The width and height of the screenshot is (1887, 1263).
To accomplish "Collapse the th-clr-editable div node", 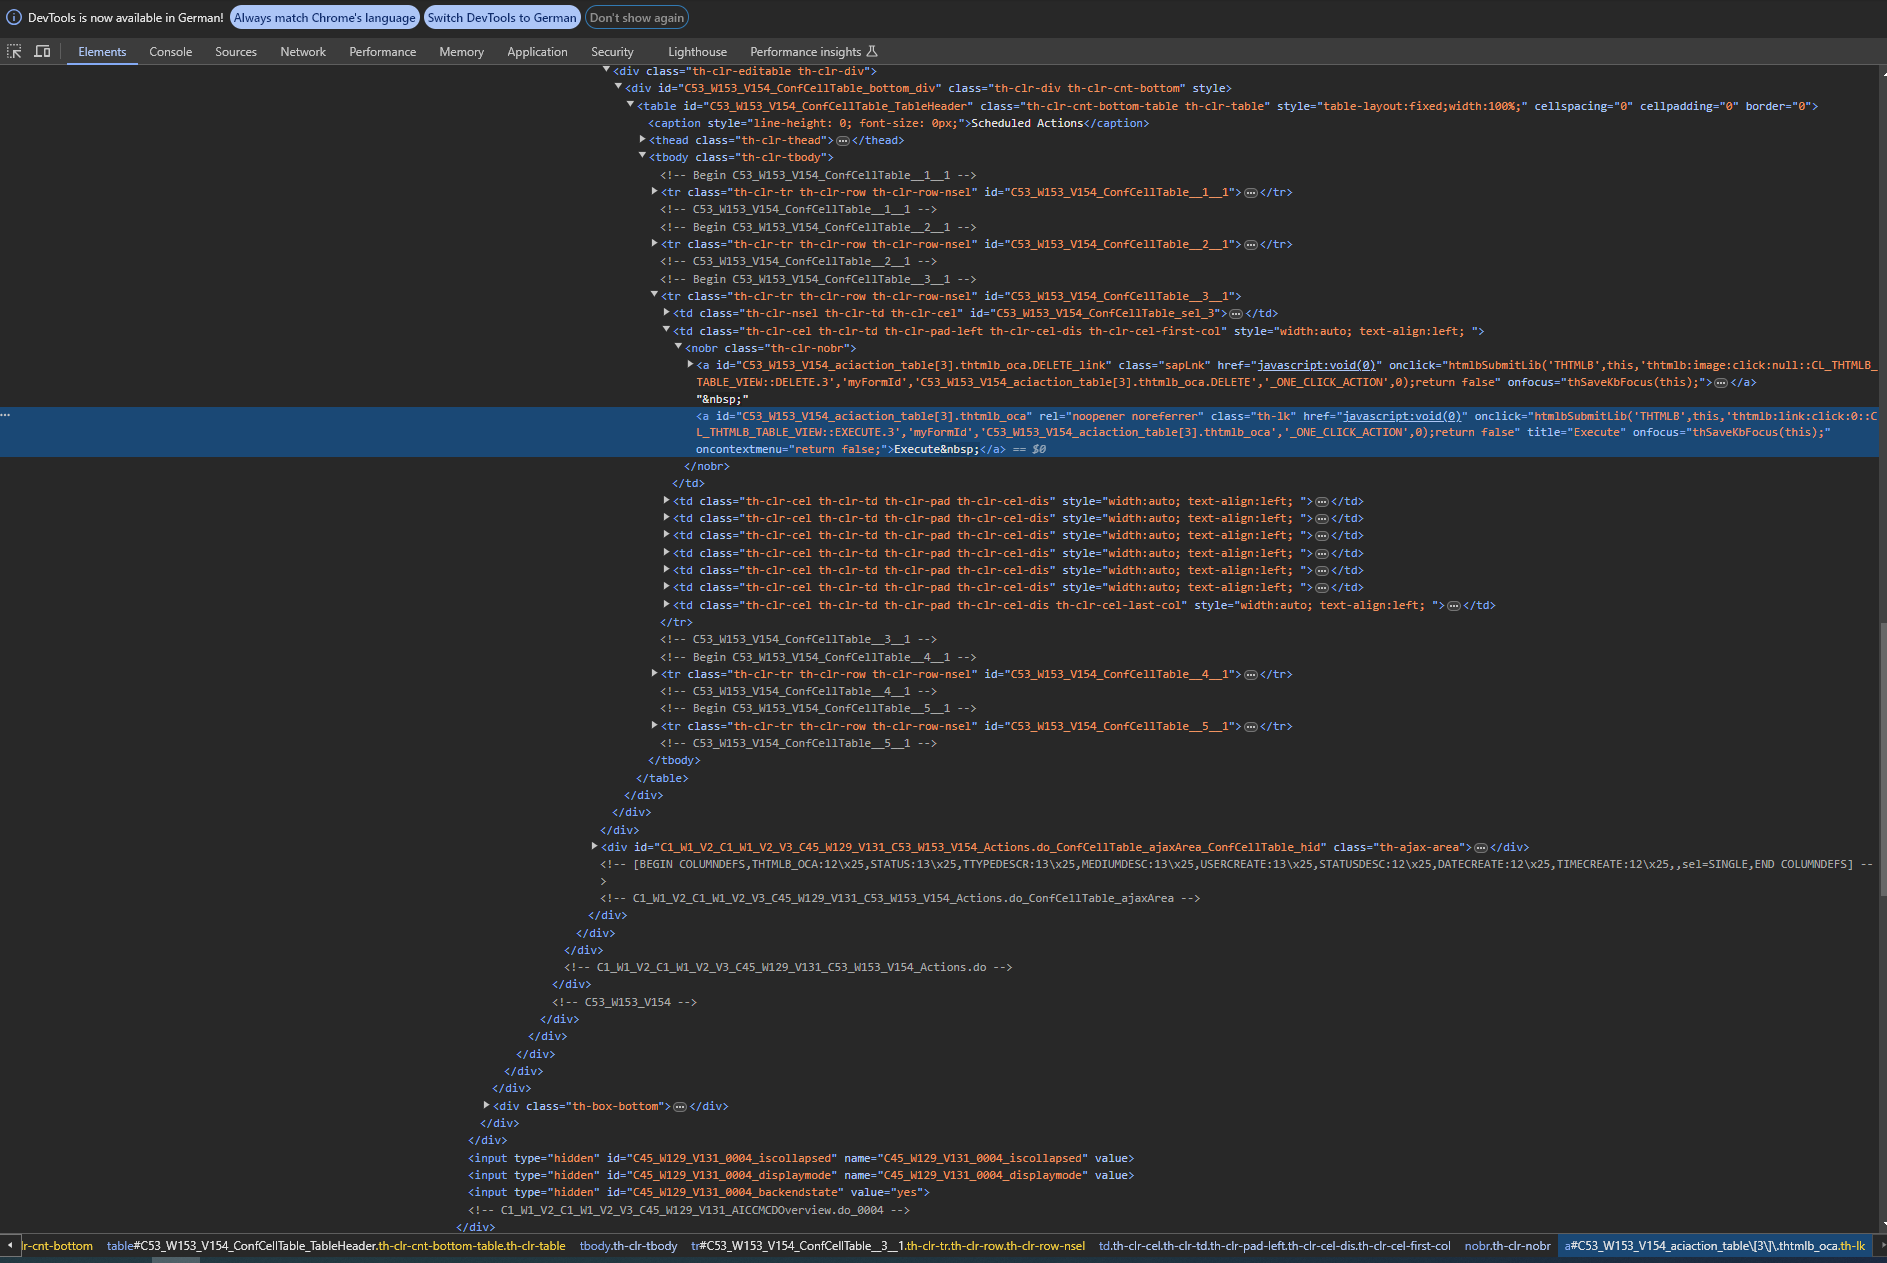I will pyautogui.click(x=606, y=70).
